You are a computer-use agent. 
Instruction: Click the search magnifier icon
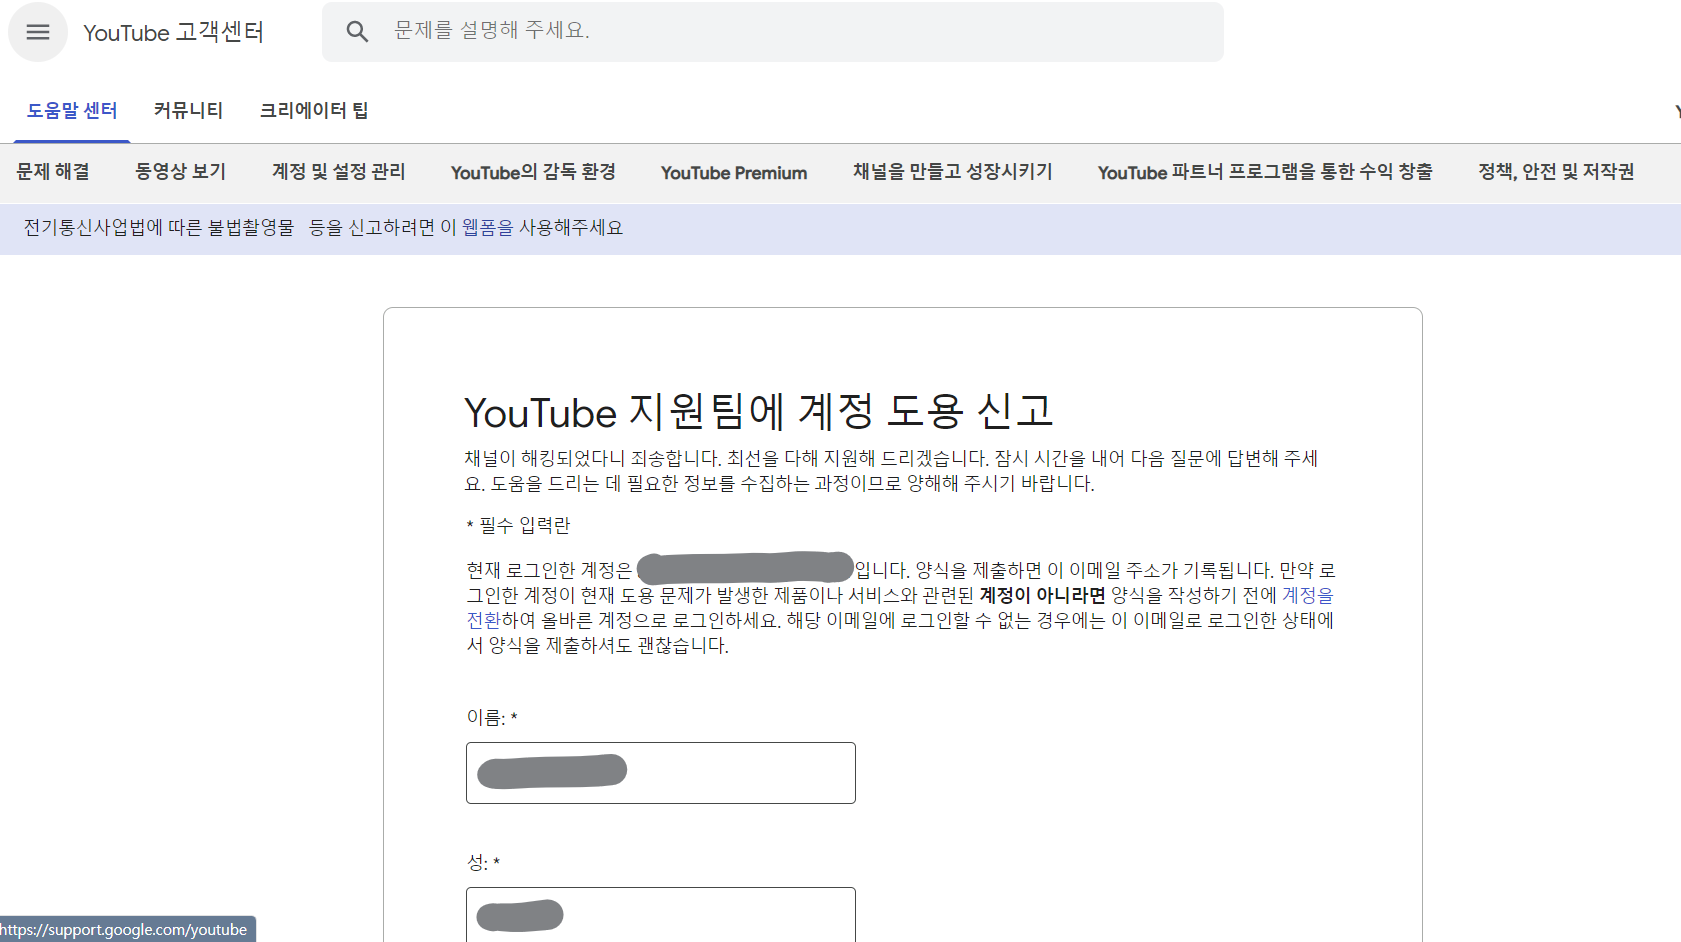click(x=357, y=32)
